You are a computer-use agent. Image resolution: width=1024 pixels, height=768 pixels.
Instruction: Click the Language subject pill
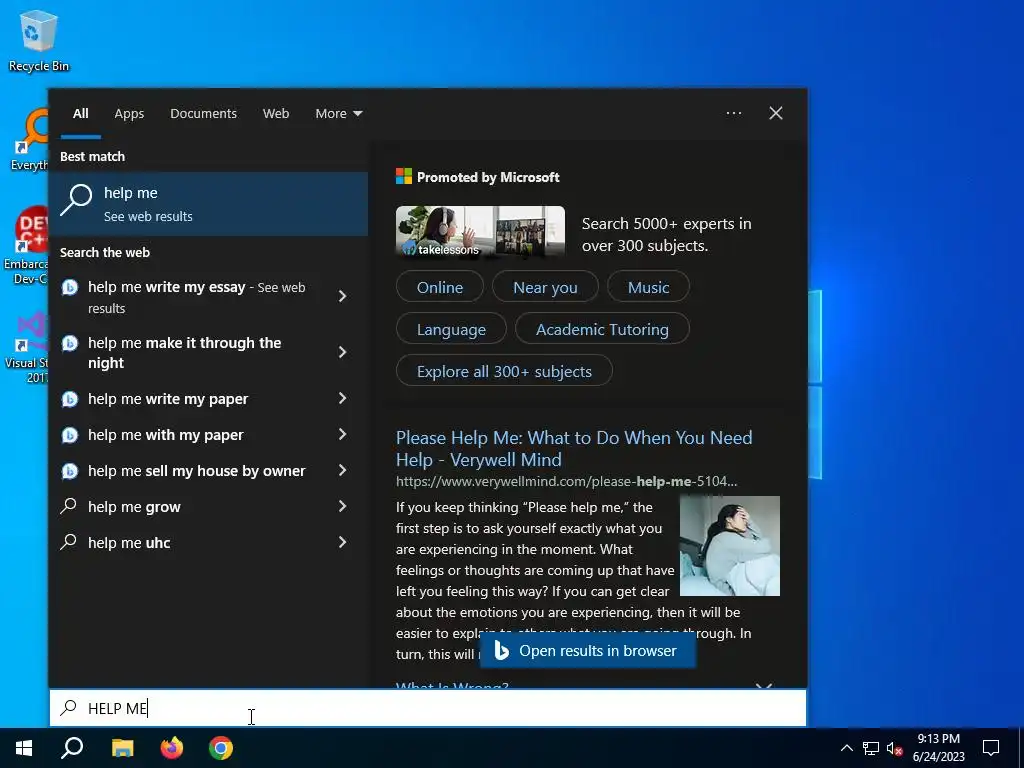point(451,329)
